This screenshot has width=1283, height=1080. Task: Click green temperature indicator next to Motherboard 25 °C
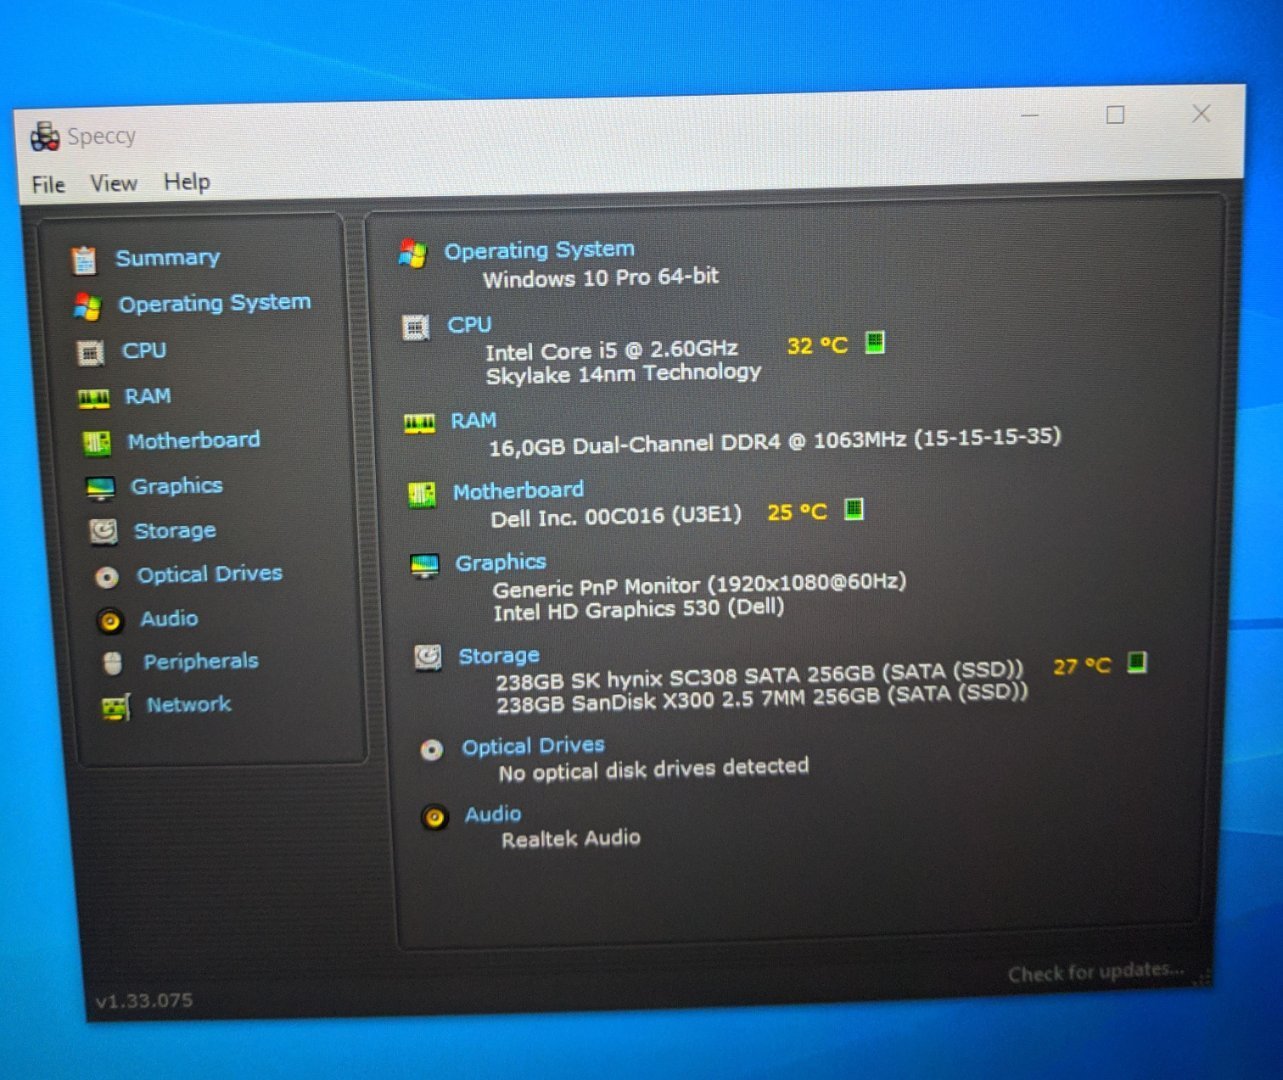coord(854,509)
